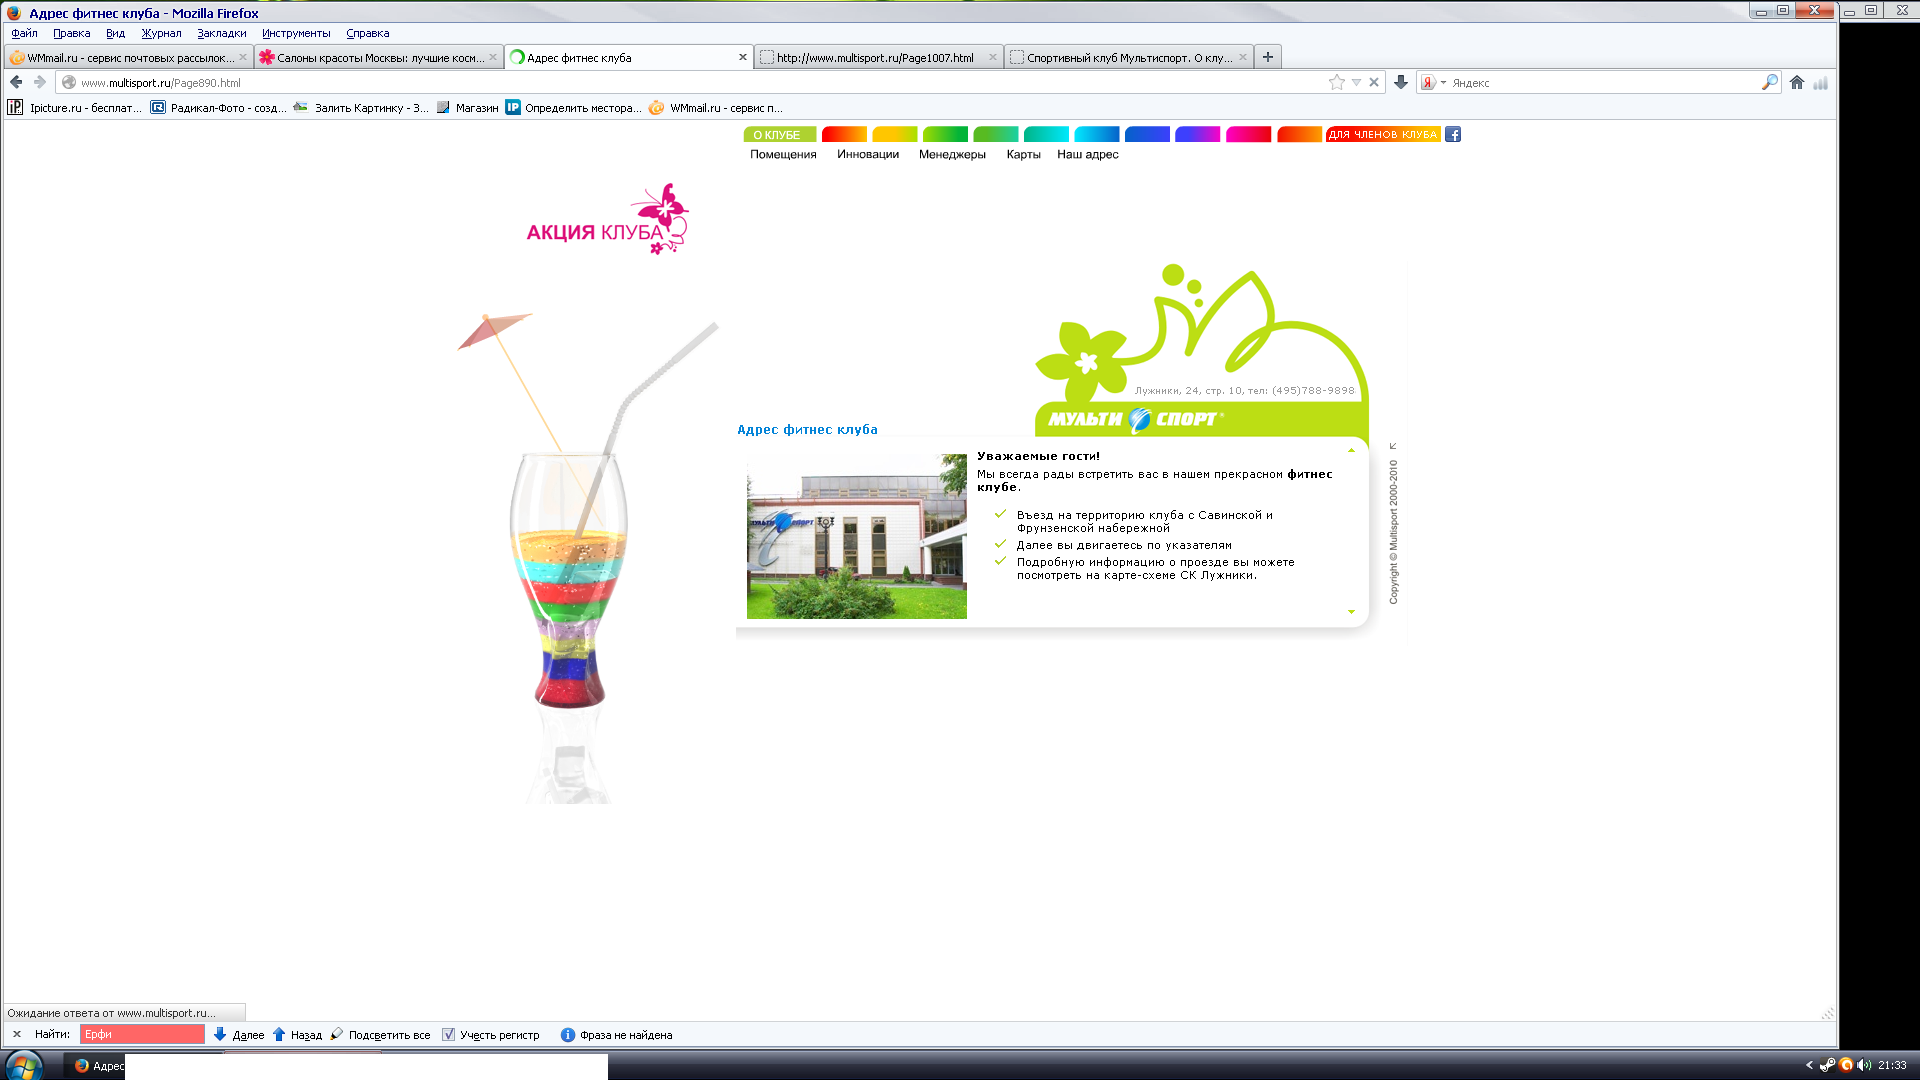
Task: Open the Инновации submenu link
Action: [868, 154]
